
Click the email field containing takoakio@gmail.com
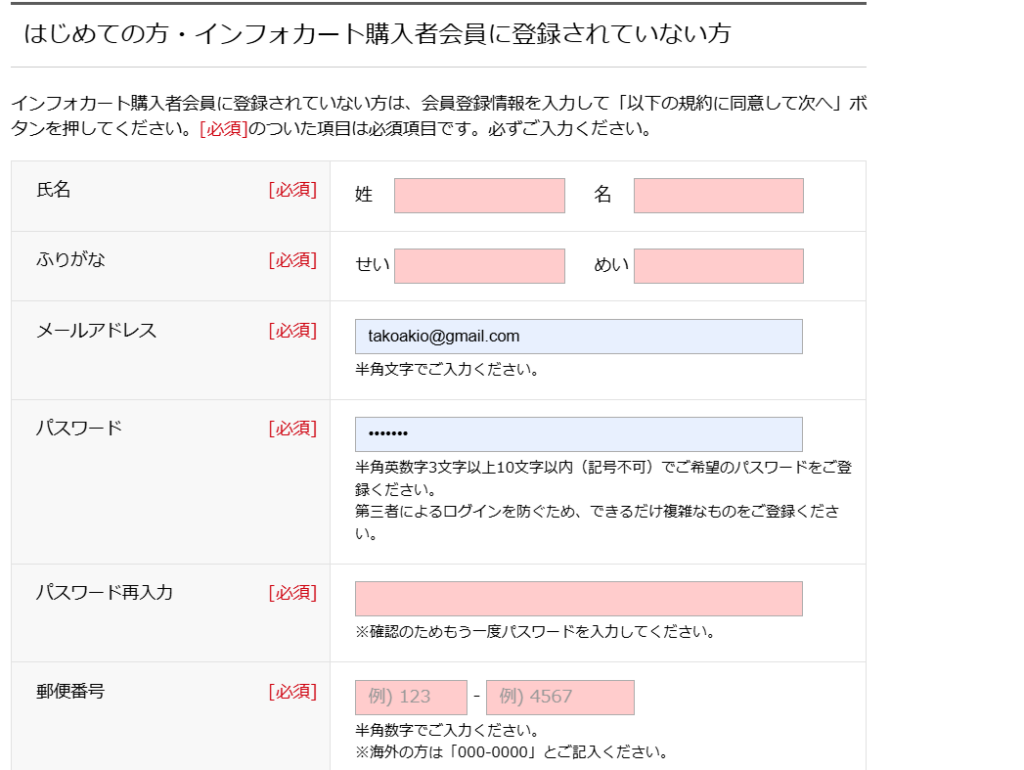(578, 336)
